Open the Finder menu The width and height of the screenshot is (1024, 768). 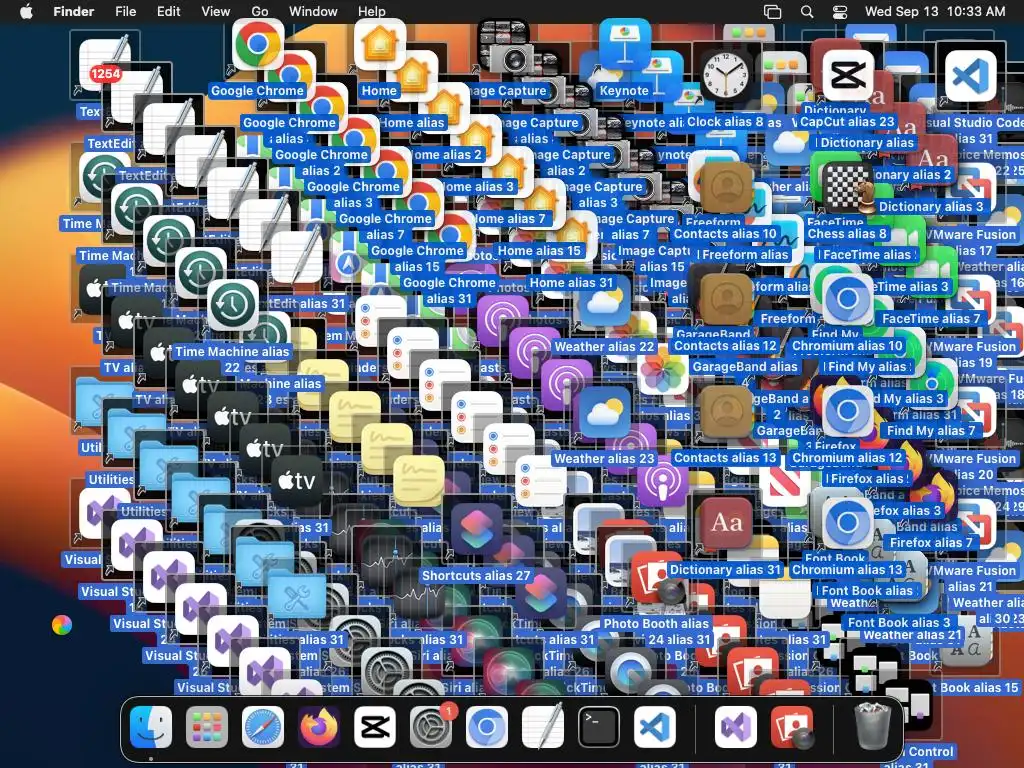coord(73,11)
